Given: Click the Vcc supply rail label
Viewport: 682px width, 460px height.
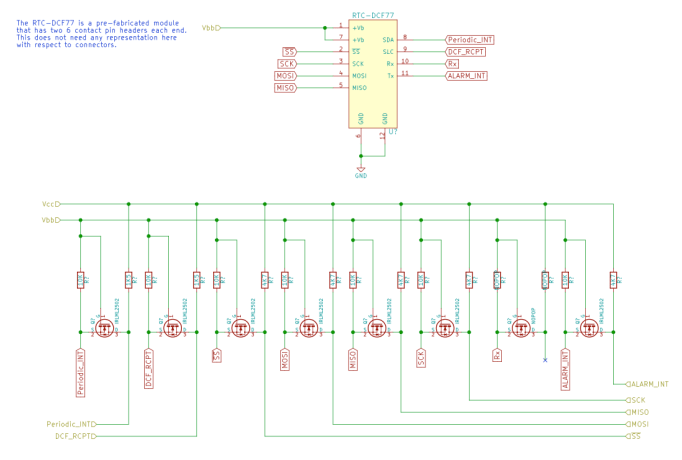Looking at the screenshot, I should pyautogui.click(x=51, y=204).
